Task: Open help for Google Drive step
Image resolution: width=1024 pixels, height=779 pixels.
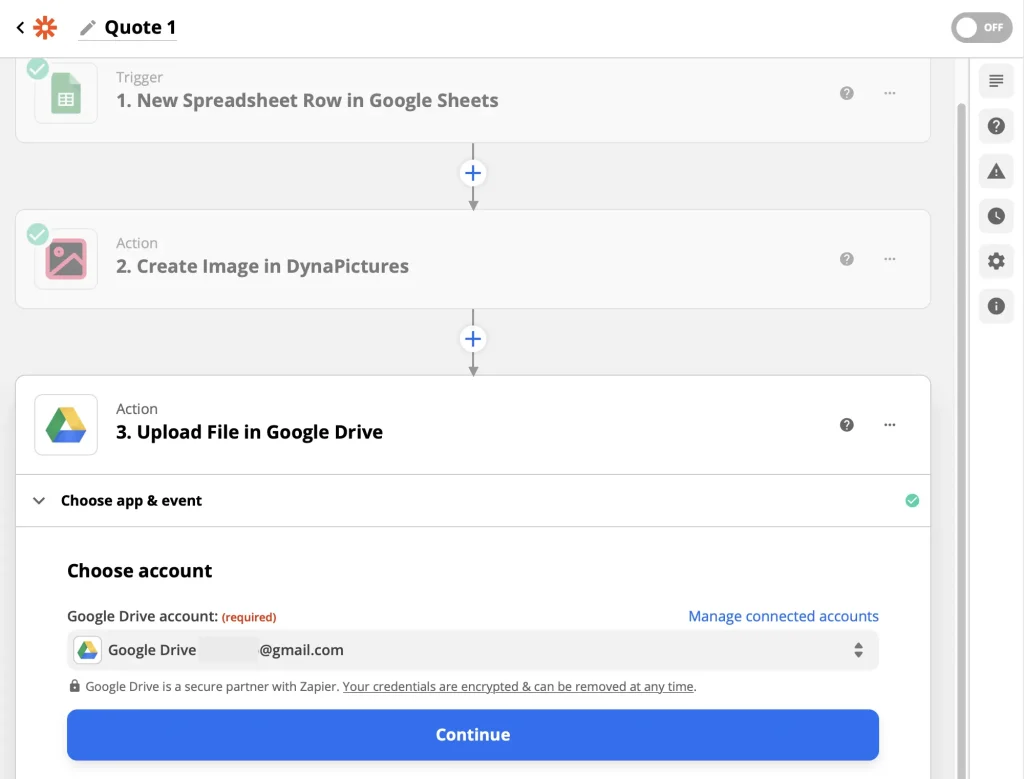Action: point(846,425)
